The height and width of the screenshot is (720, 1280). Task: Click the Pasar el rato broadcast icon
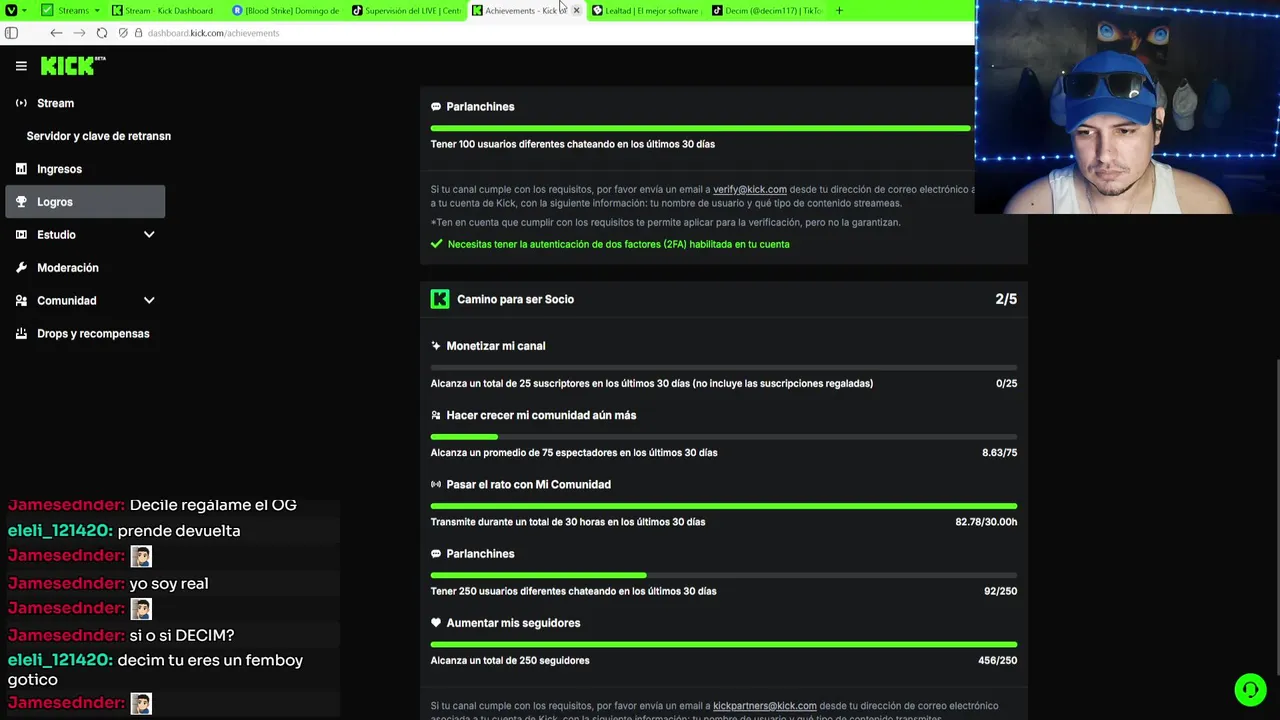click(436, 484)
